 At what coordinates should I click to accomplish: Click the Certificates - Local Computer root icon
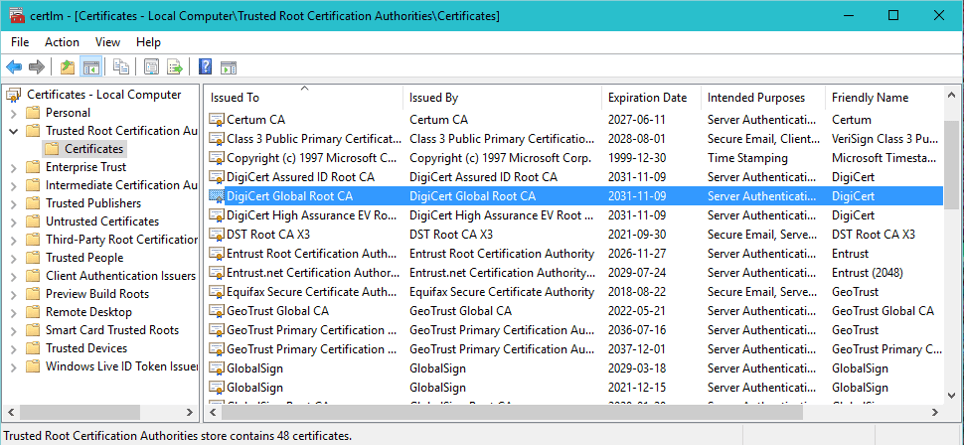14,95
